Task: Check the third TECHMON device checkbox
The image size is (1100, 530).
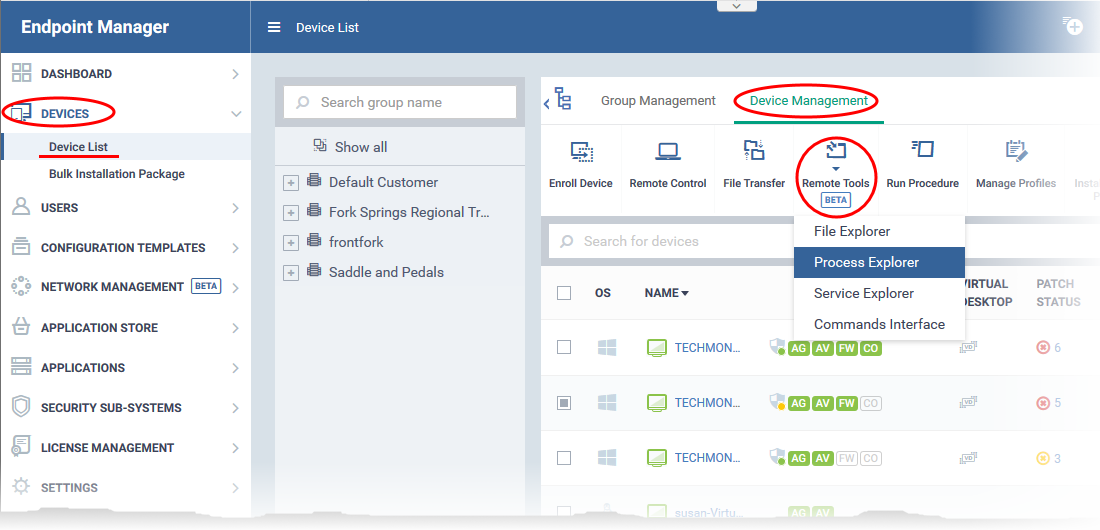Action: coord(564,458)
